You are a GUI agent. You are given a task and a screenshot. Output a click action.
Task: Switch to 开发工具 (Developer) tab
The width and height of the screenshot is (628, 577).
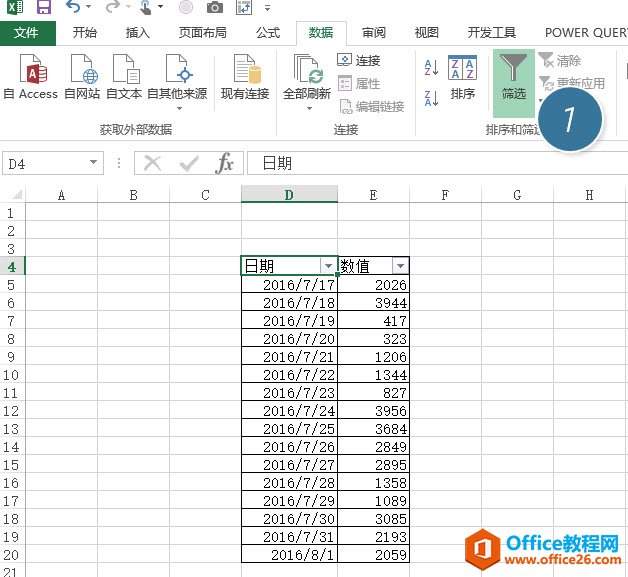tap(491, 32)
